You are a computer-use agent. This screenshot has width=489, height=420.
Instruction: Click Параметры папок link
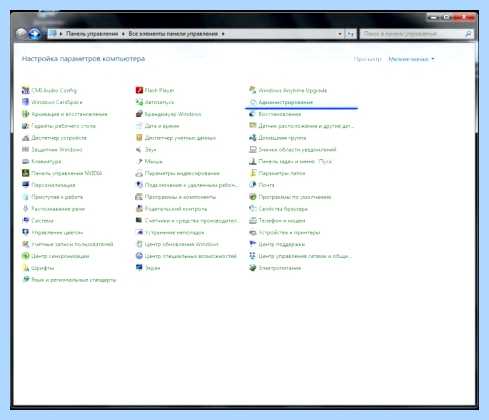(x=282, y=173)
